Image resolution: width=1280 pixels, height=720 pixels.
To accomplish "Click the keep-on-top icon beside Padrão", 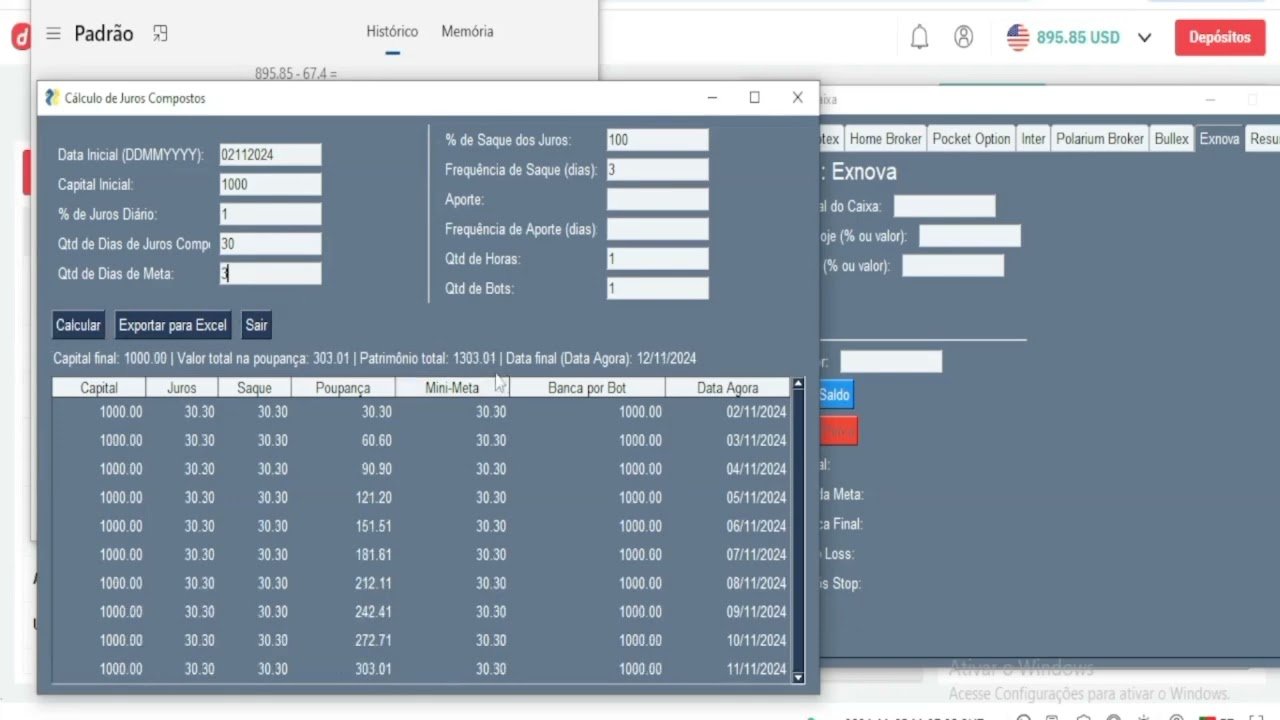I will [x=160, y=34].
